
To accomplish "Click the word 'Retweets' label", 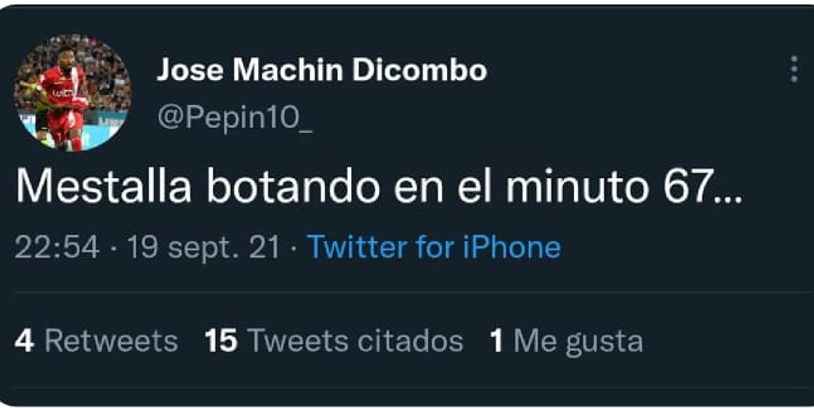I will [x=111, y=341].
